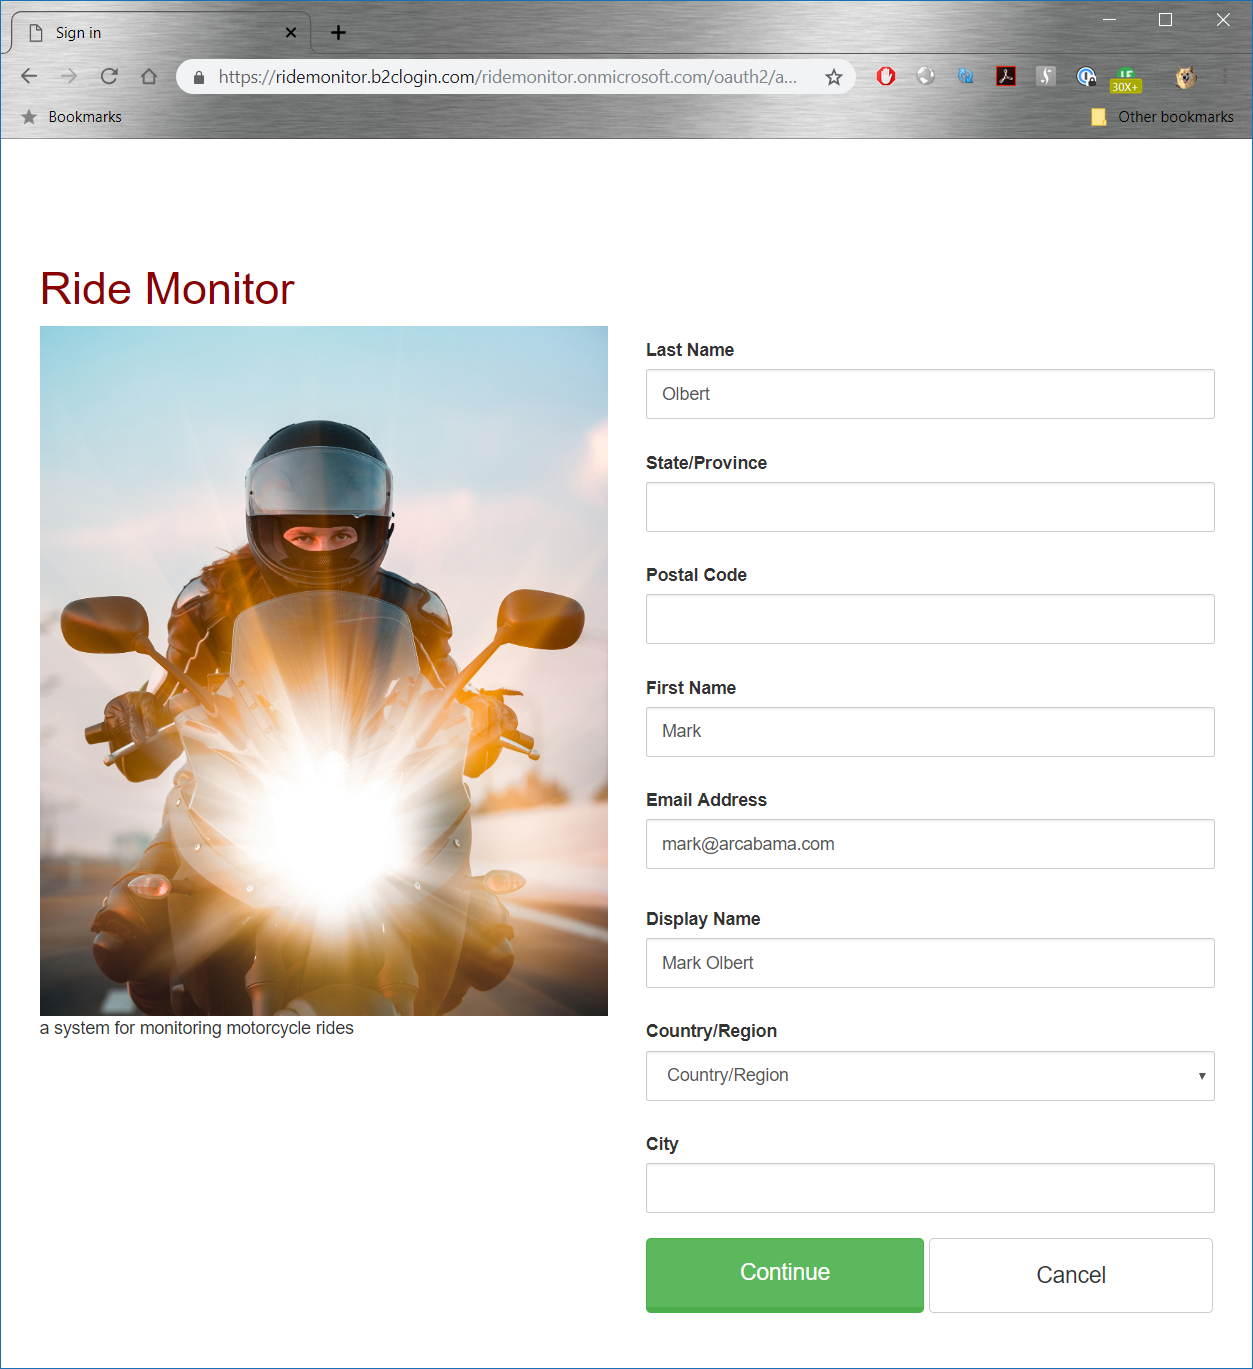
Task: Click the Email Address label
Action: click(706, 800)
